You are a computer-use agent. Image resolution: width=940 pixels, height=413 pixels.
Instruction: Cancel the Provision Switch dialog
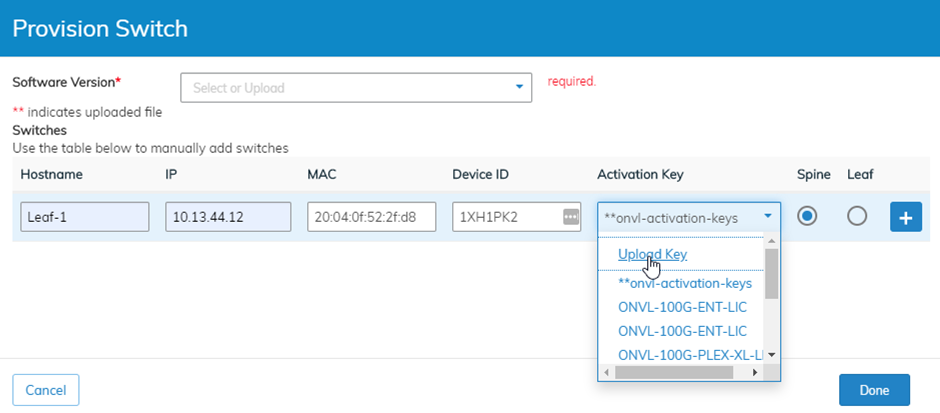(x=45, y=389)
